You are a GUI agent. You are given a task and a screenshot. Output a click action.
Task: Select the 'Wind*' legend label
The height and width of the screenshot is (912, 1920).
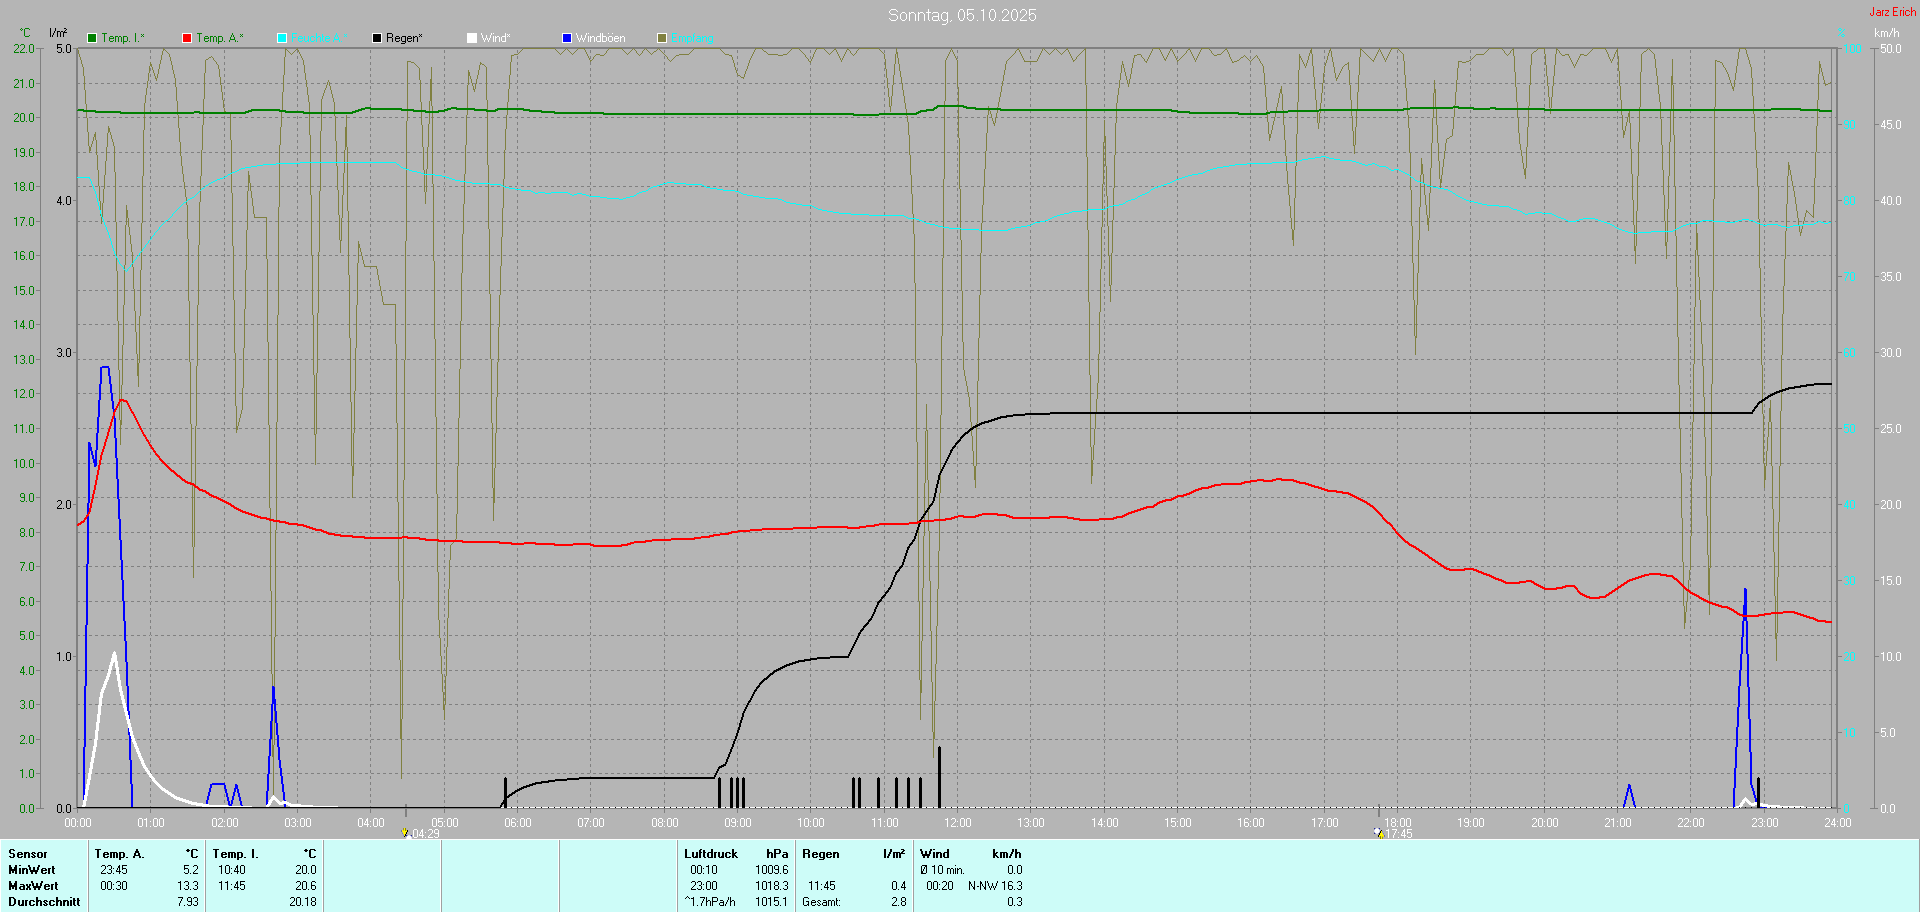(496, 38)
